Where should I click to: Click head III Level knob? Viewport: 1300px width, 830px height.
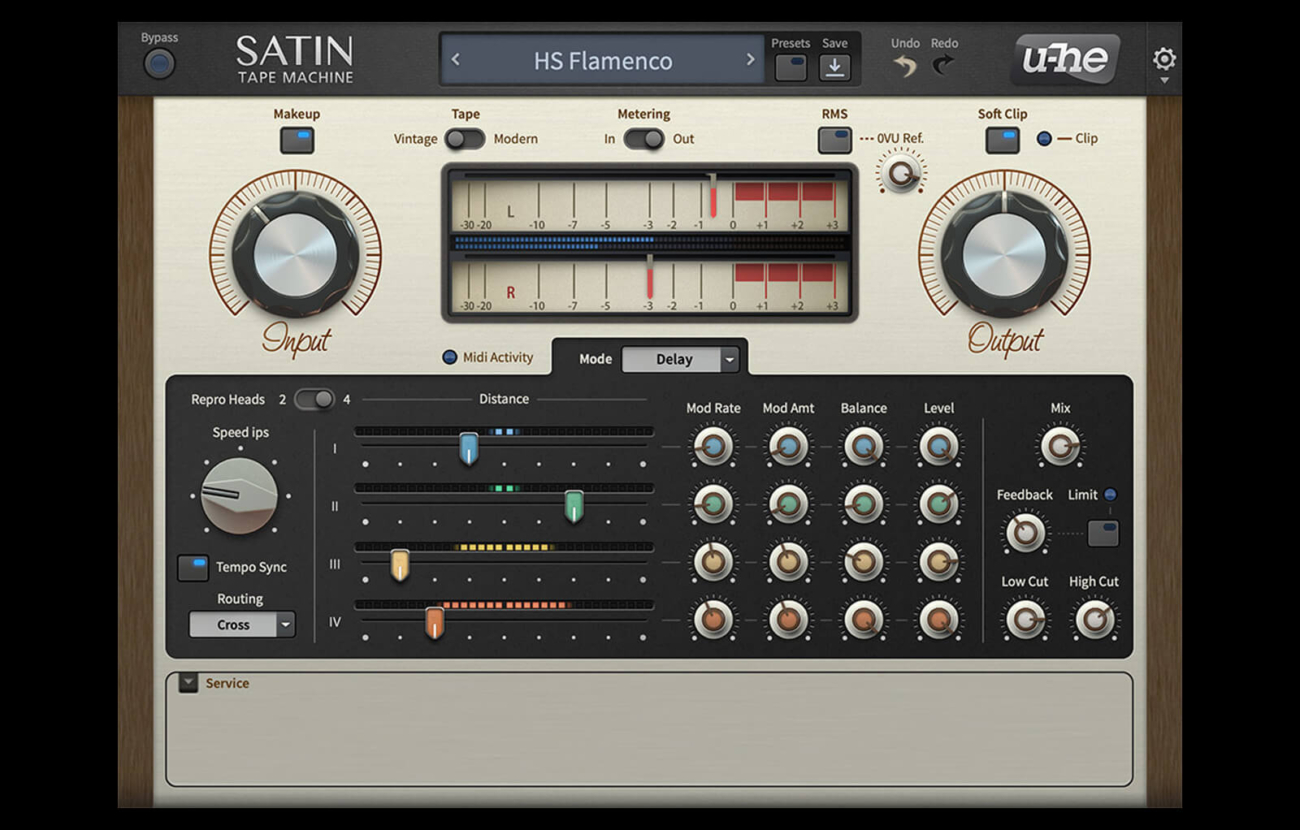coord(938,563)
